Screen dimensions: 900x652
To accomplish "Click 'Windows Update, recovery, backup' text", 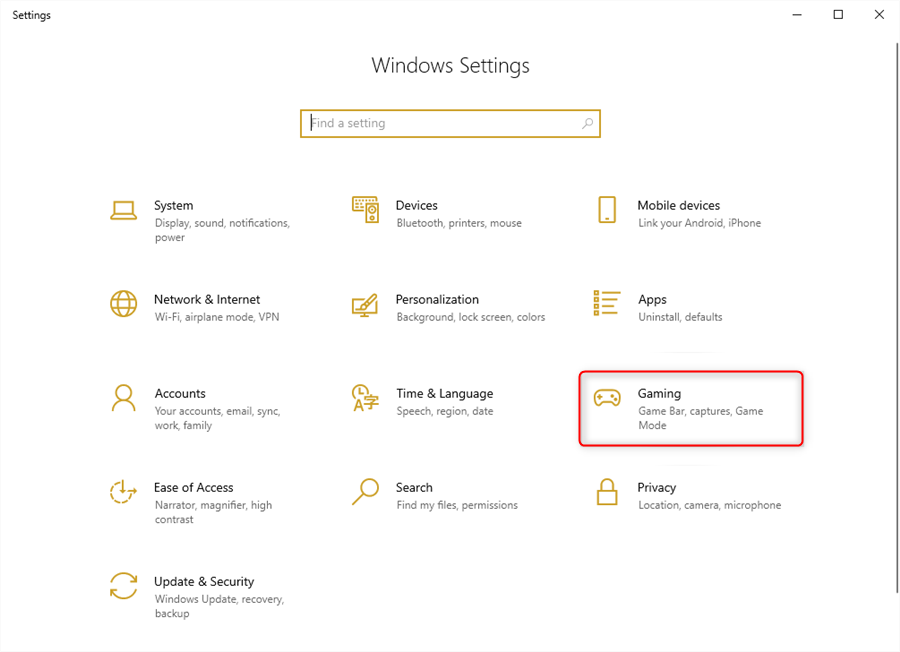I will click(219, 607).
